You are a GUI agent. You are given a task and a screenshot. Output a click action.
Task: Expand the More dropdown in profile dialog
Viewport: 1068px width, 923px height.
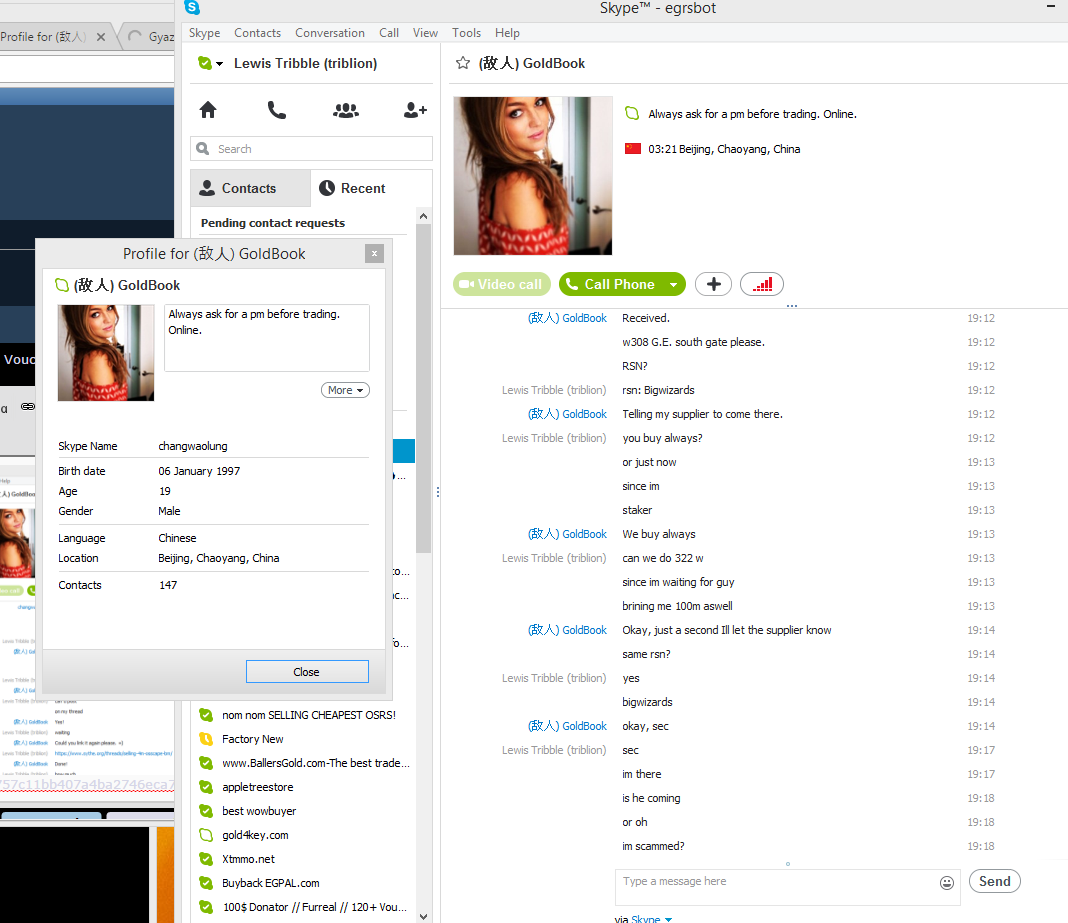pyautogui.click(x=345, y=390)
